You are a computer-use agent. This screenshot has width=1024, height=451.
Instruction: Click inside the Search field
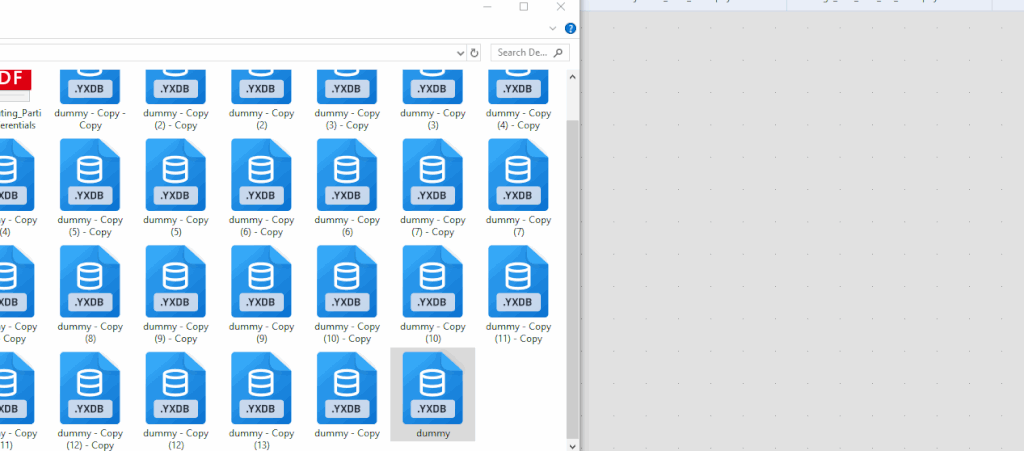tap(520, 53)
